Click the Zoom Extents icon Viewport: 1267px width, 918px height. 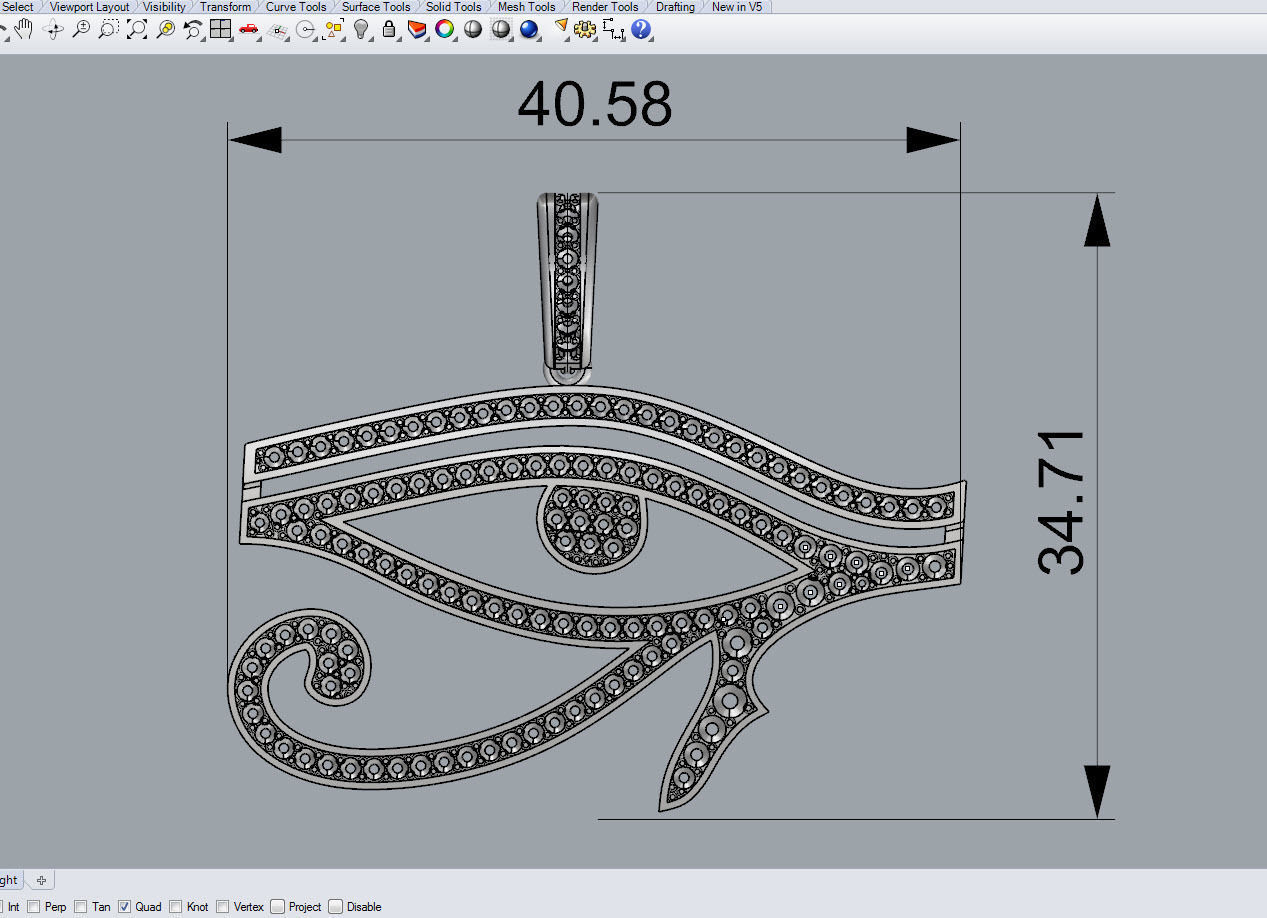click(137, 30)
